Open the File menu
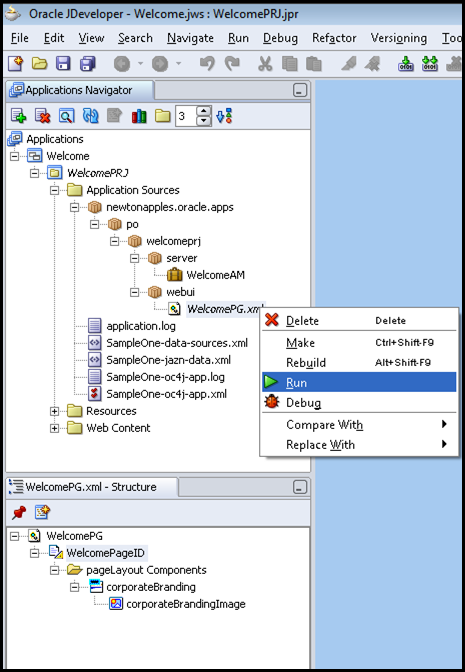Viewport: 465px width, 672px height. 20,38
